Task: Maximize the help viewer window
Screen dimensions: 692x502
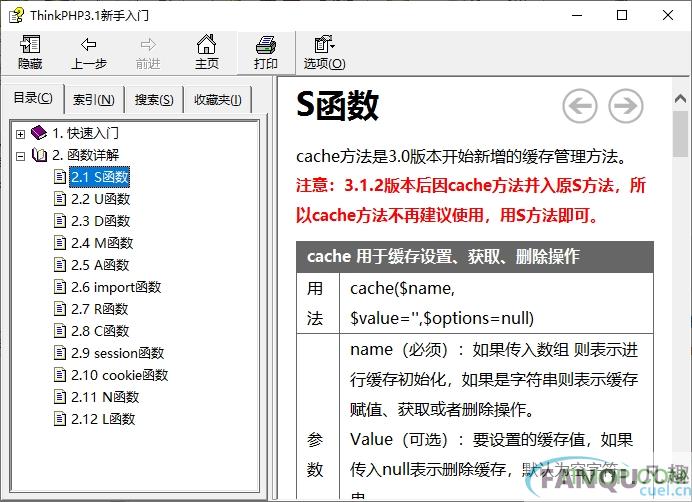Action: (622, 15)
